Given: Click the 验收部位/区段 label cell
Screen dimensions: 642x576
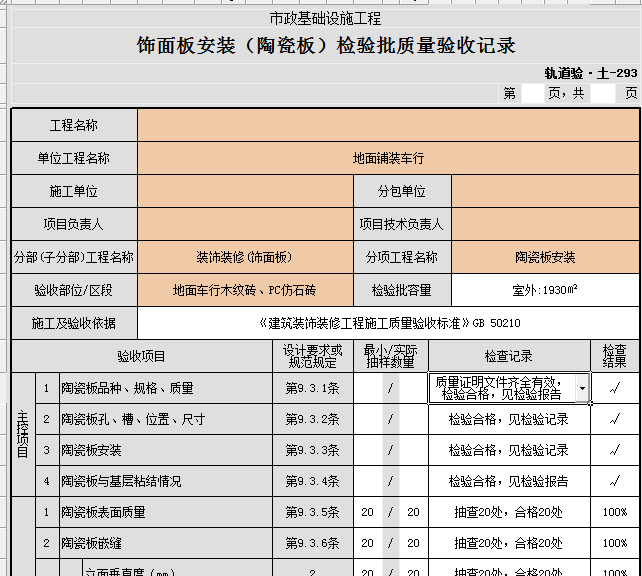Looking at the screenshot, I should tap(74, 290).
